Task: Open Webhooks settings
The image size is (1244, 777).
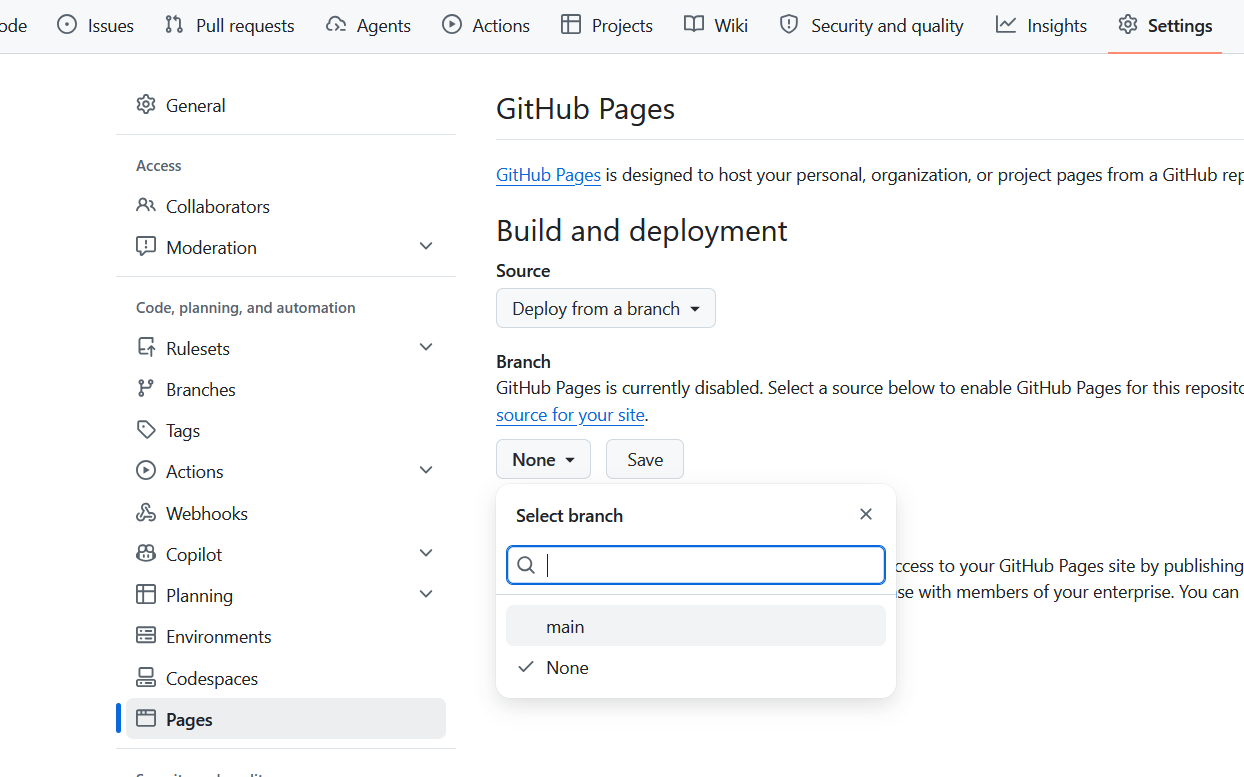Action: click(286, 513)
